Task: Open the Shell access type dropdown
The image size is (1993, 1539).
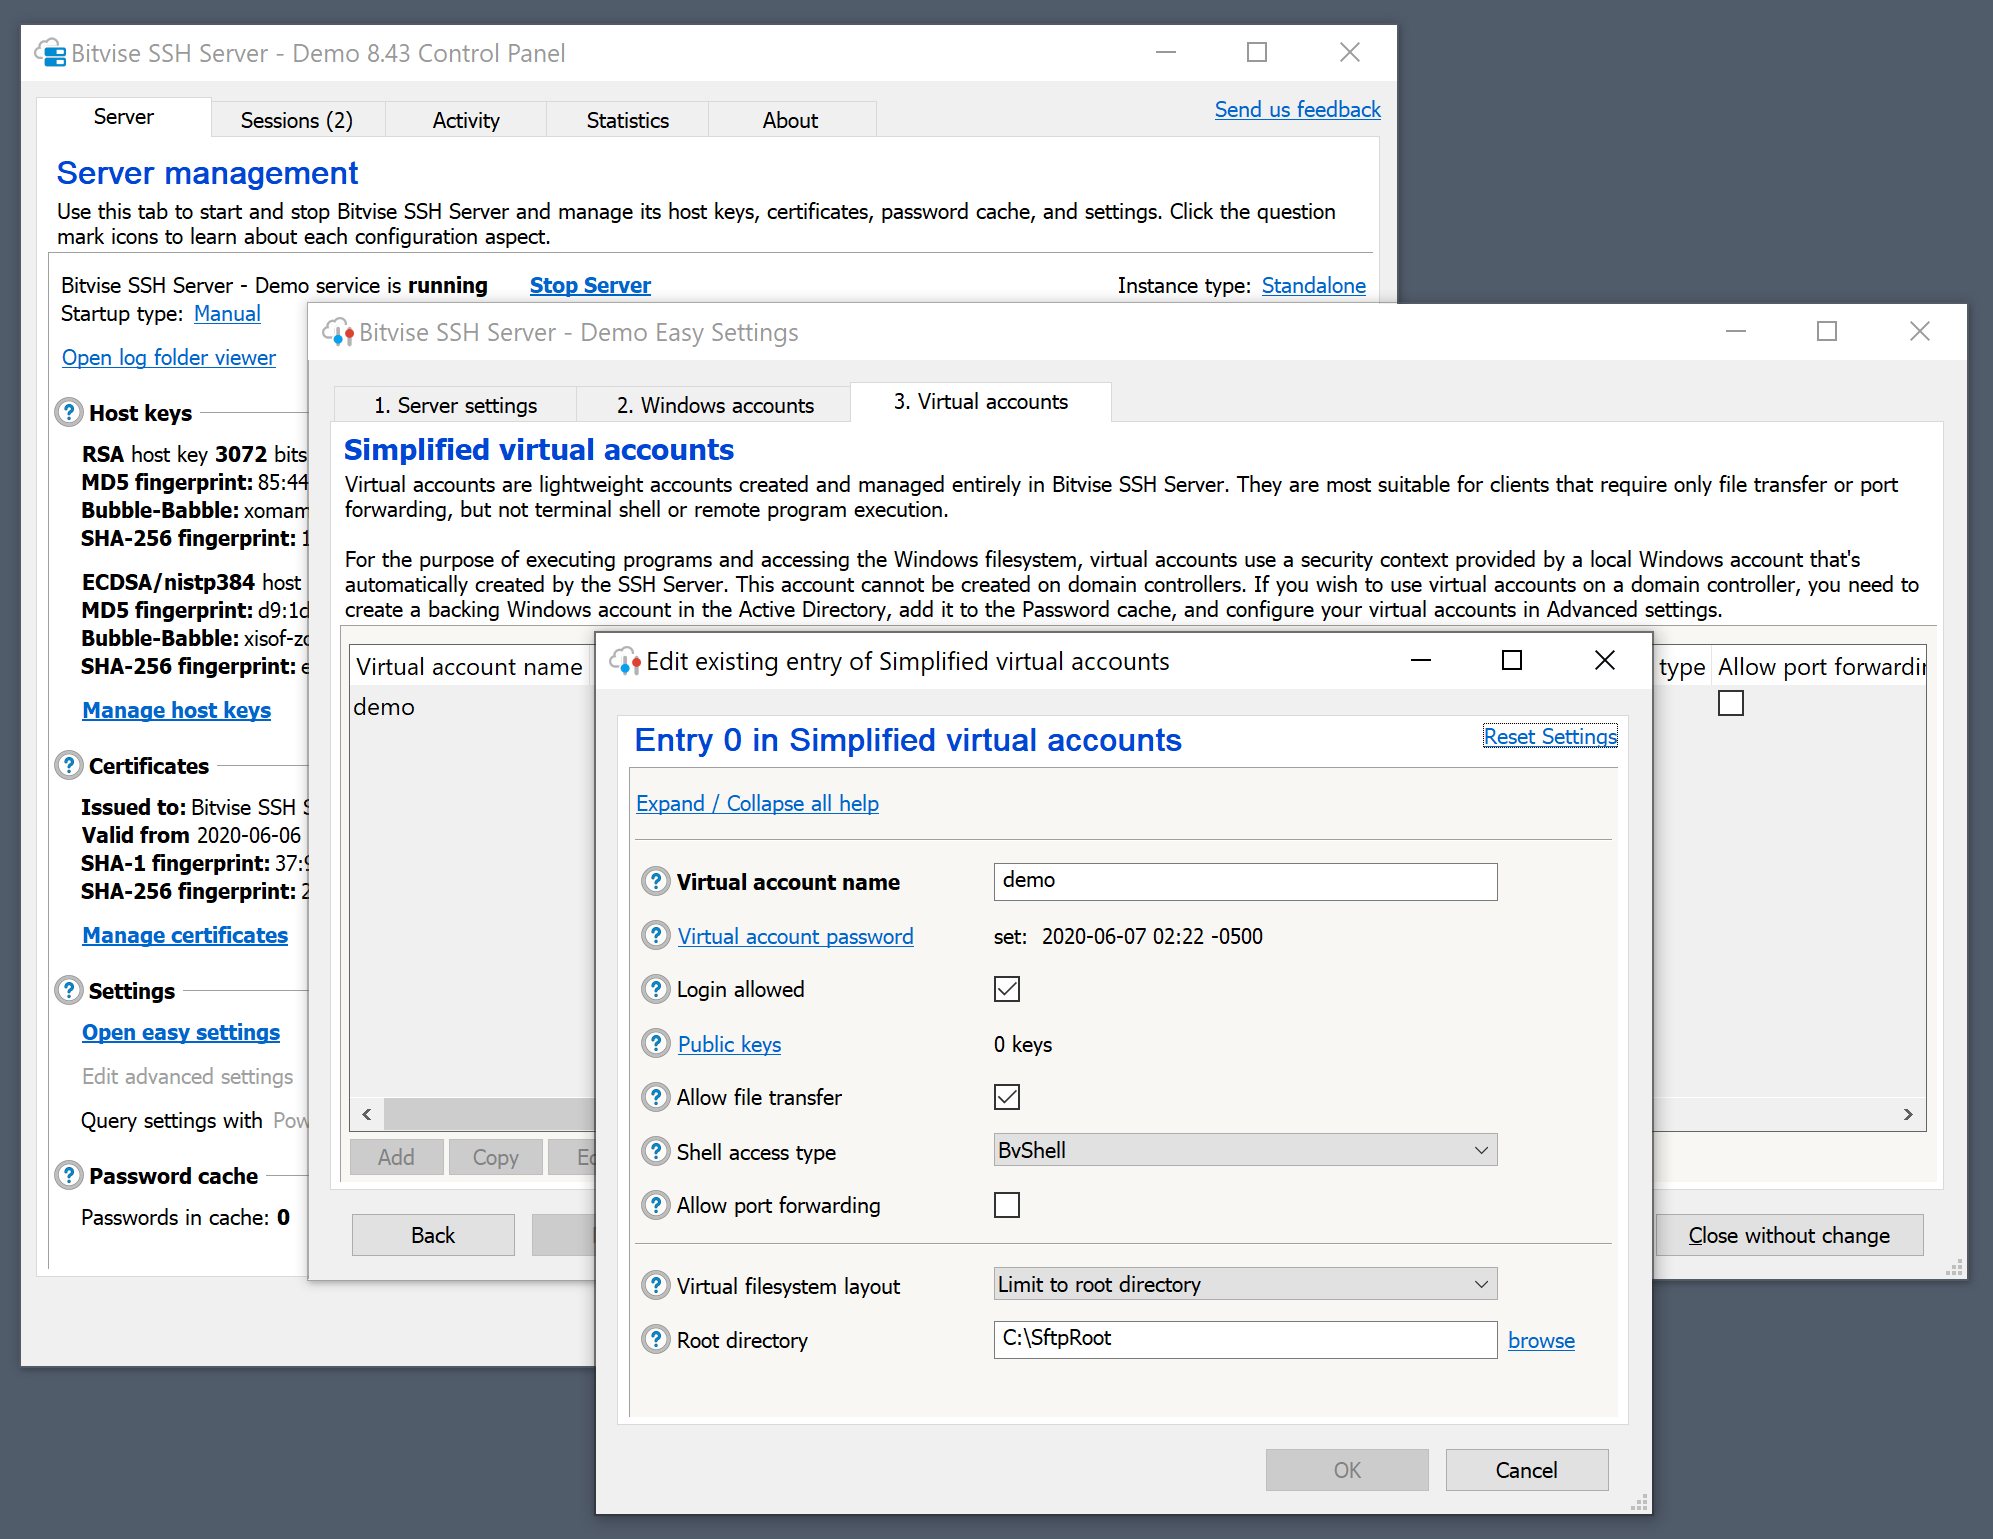Action: click(x=1244, y=1150)
